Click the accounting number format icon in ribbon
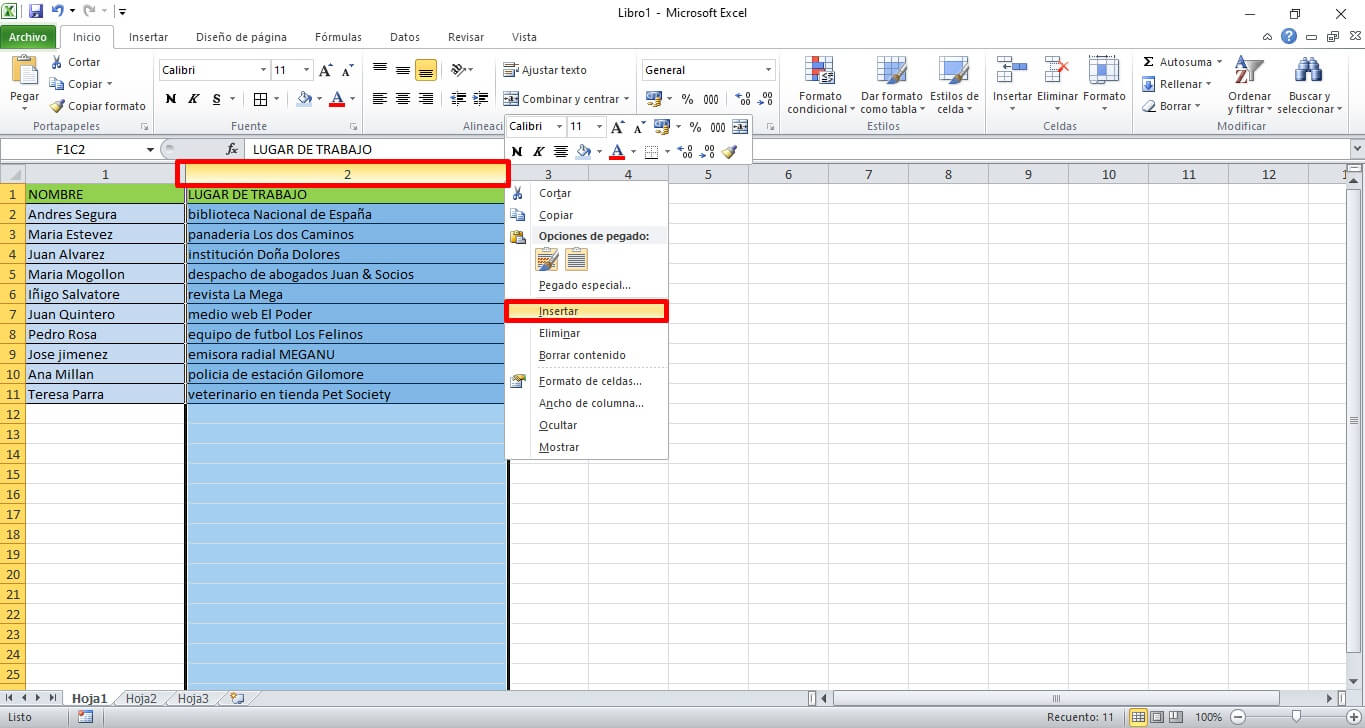 point(654,99)
